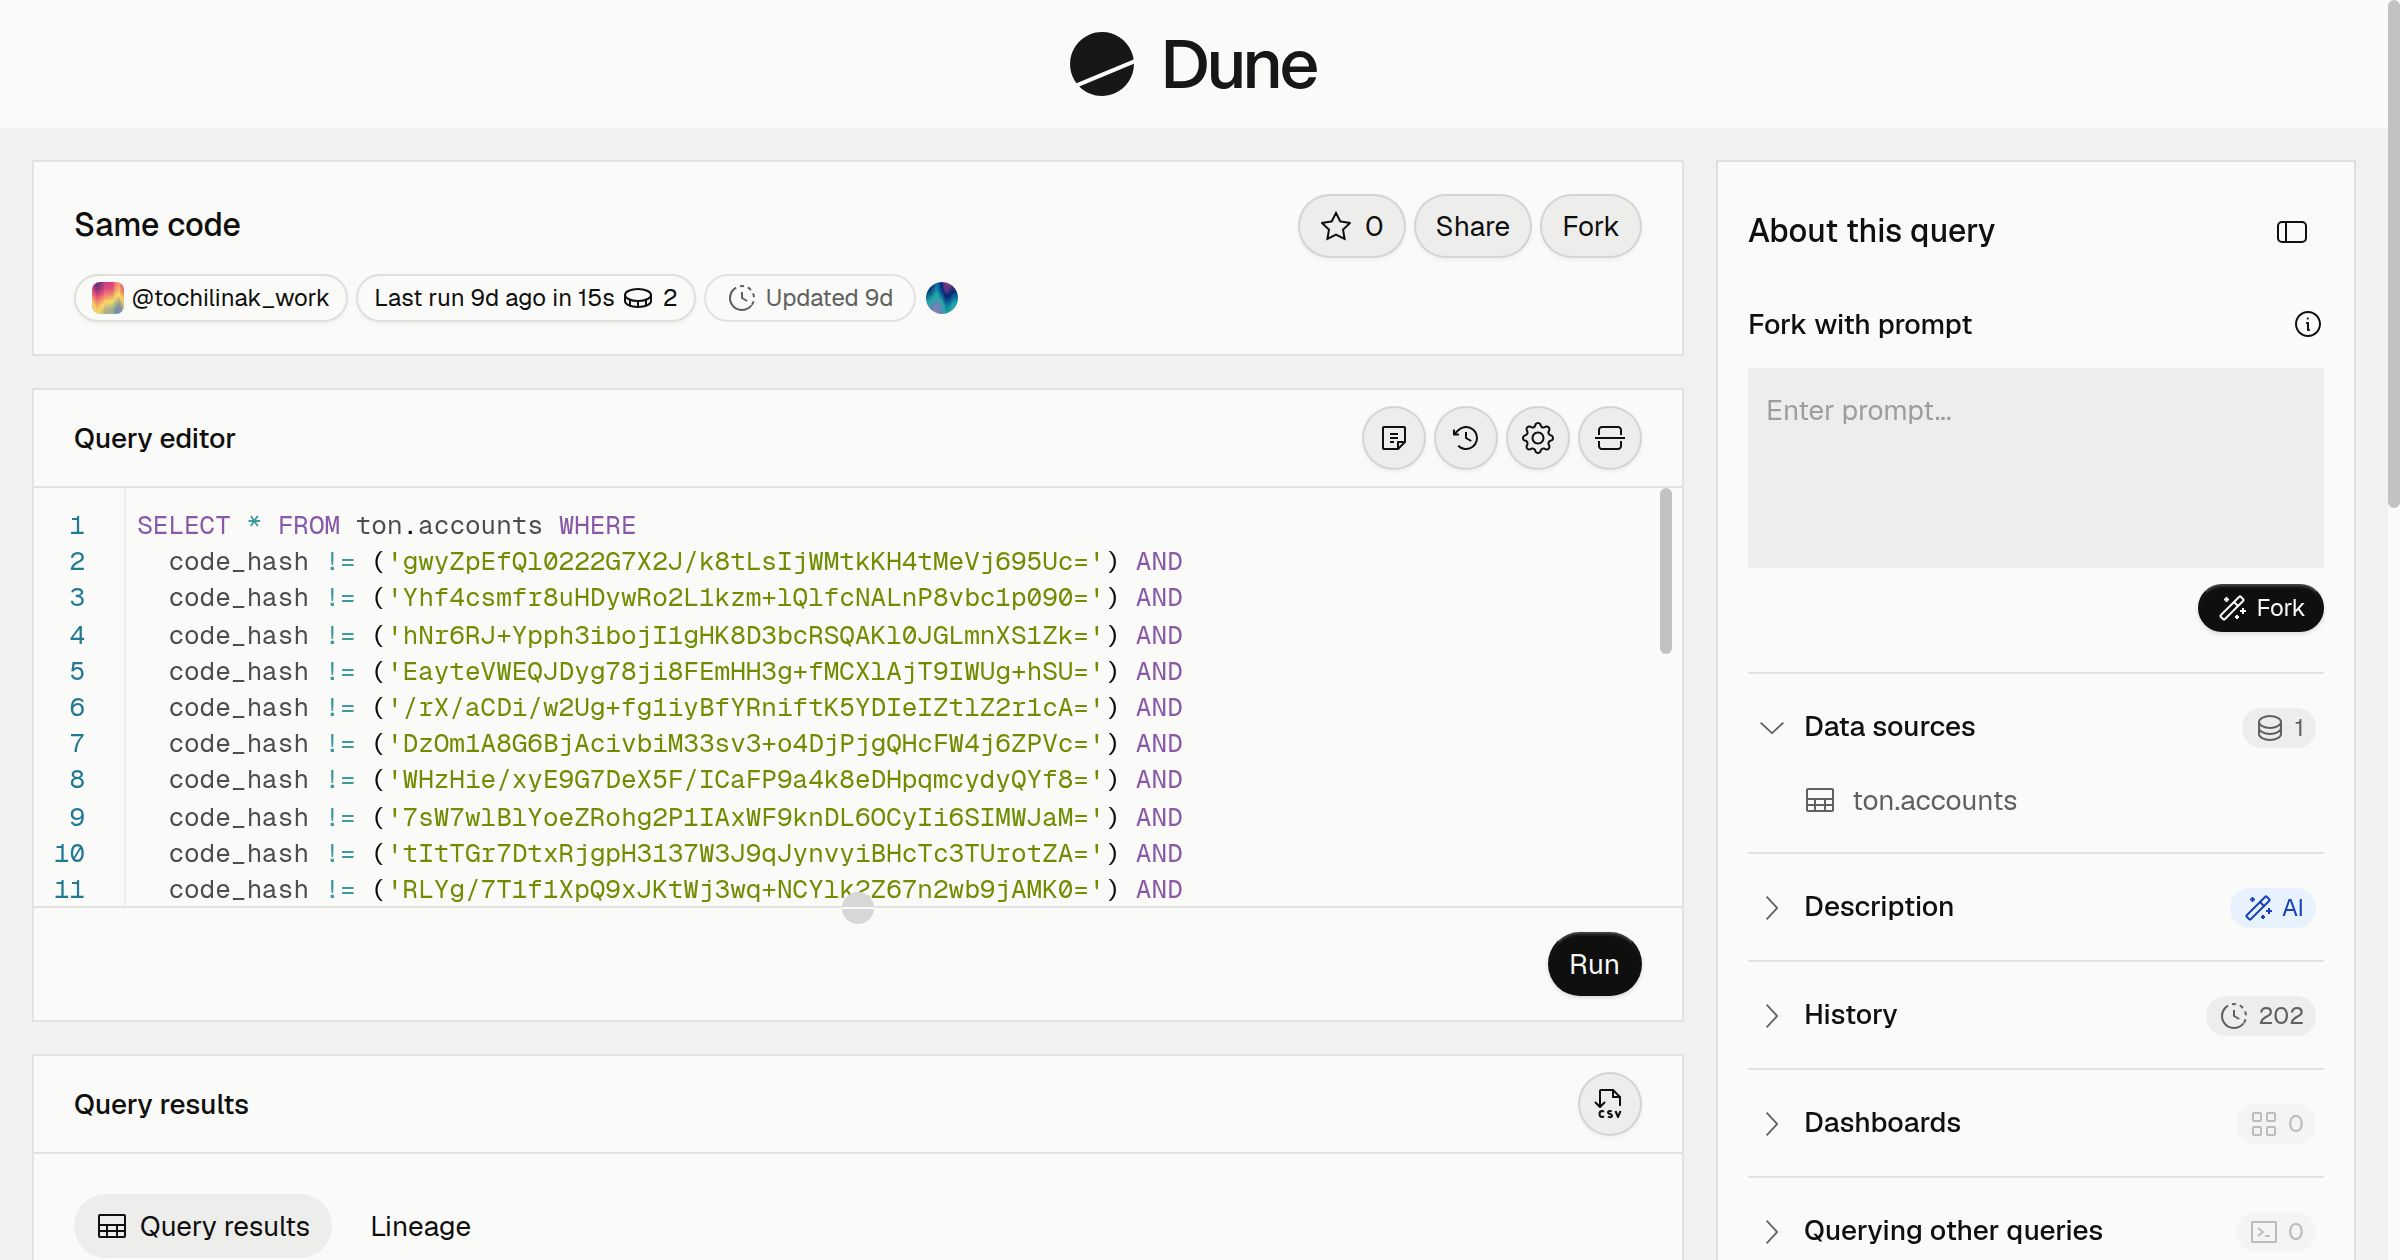2400x1260 pixels.
Task: Click line number 1 in editor
Action: point(76,525)
